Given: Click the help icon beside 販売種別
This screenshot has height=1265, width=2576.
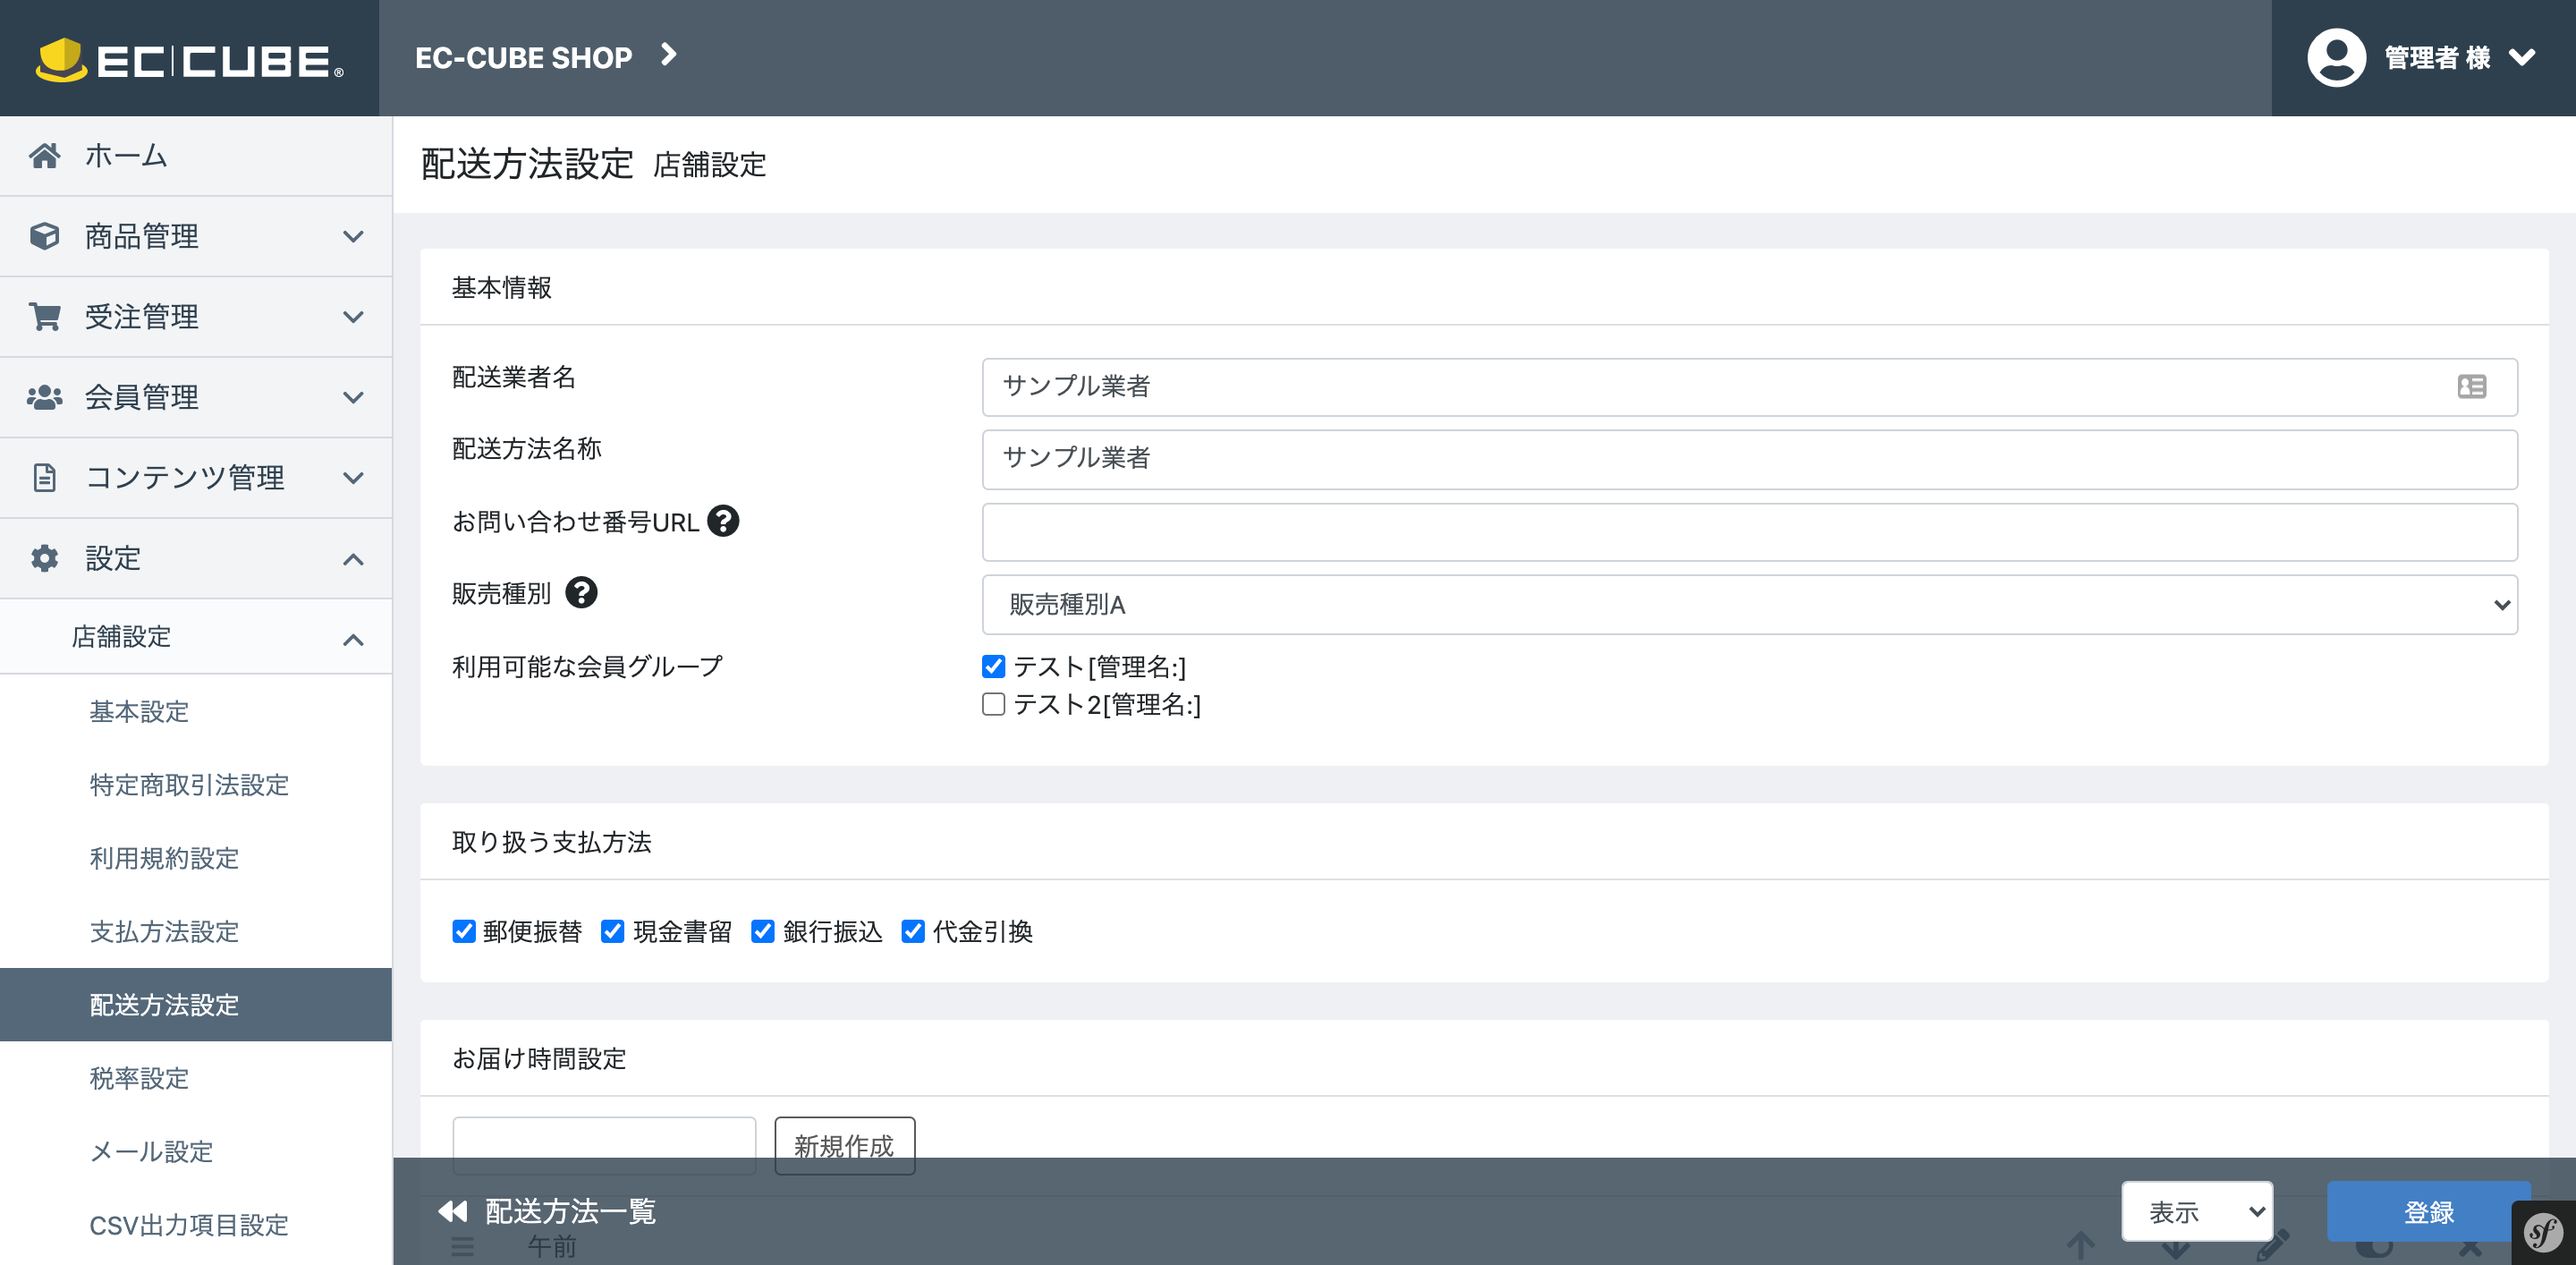Looking at the screenshot, I should 581,593.
